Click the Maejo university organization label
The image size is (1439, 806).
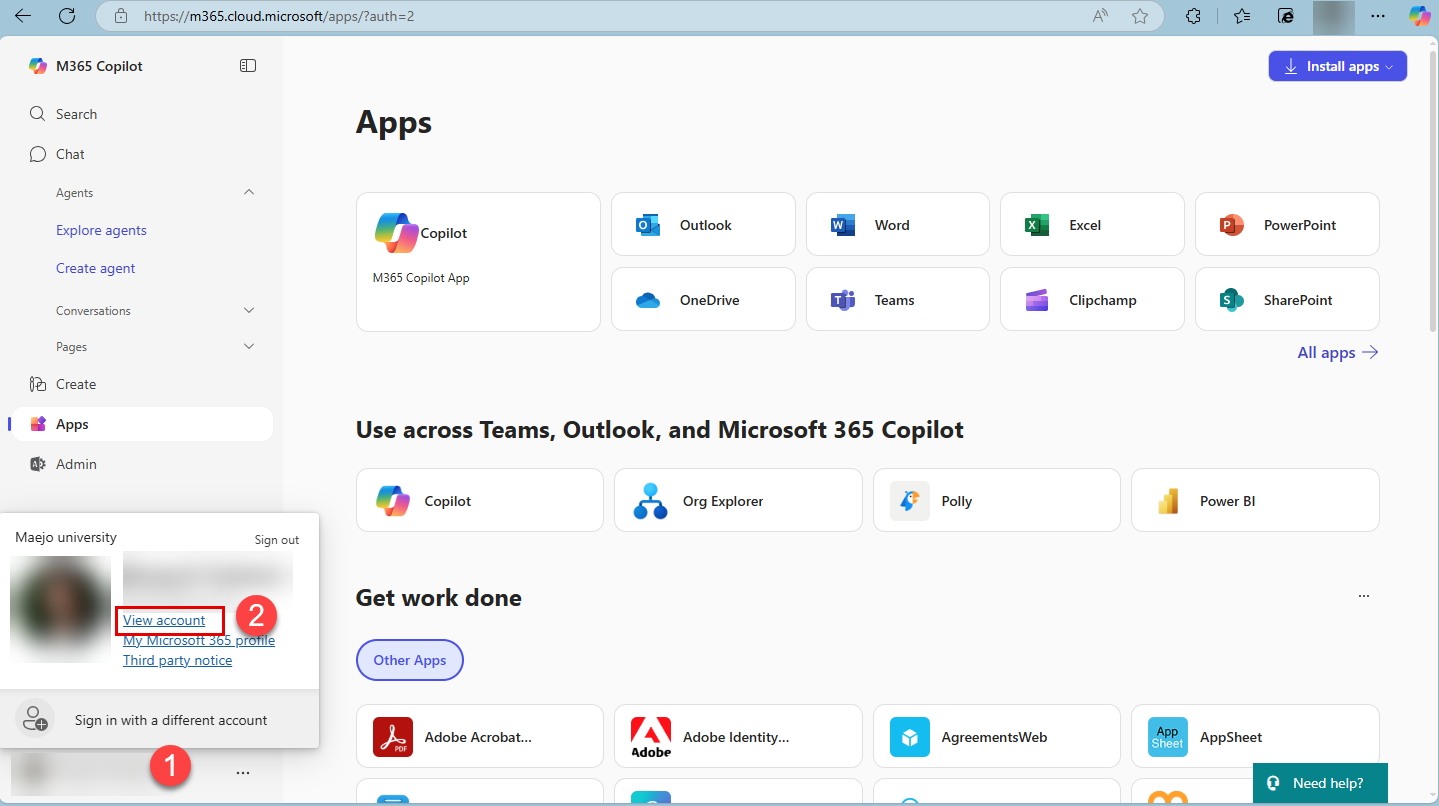pyautogui.click(x=66, y=537)
